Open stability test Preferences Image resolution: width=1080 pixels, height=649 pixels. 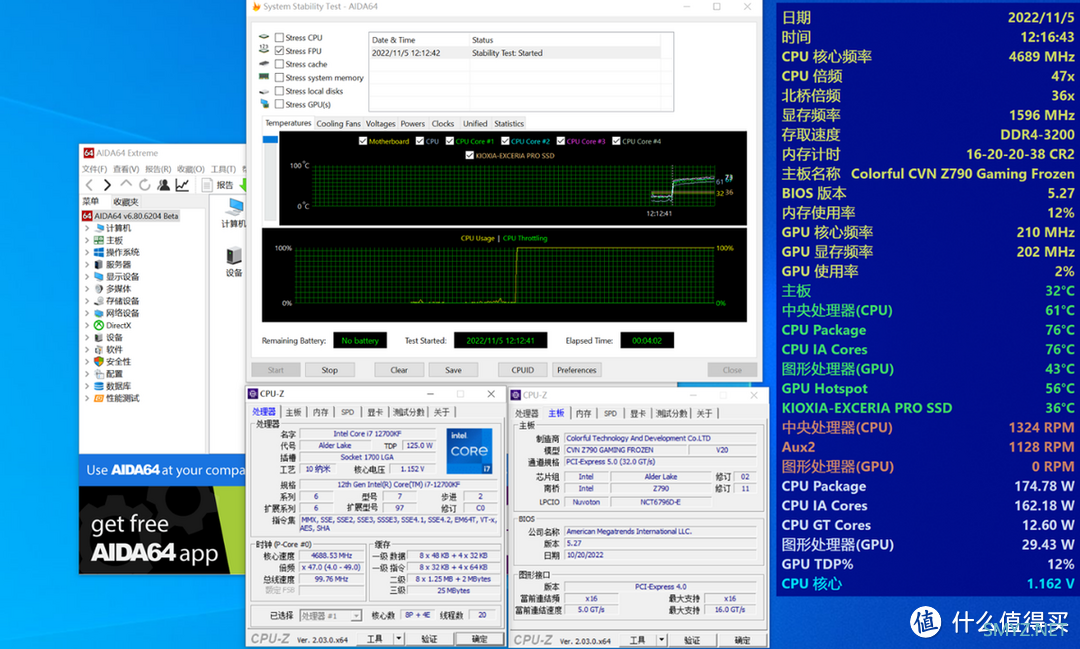577,370
